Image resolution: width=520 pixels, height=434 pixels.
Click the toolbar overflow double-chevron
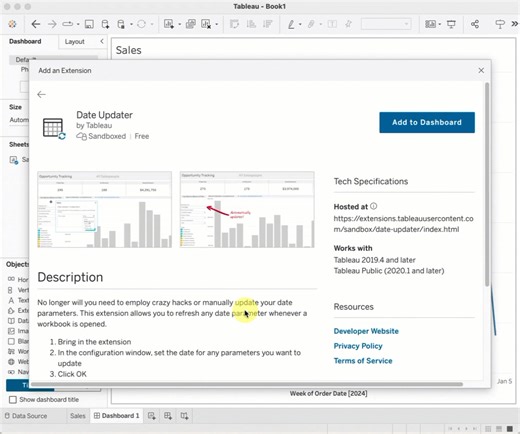[x=515, y=24]
